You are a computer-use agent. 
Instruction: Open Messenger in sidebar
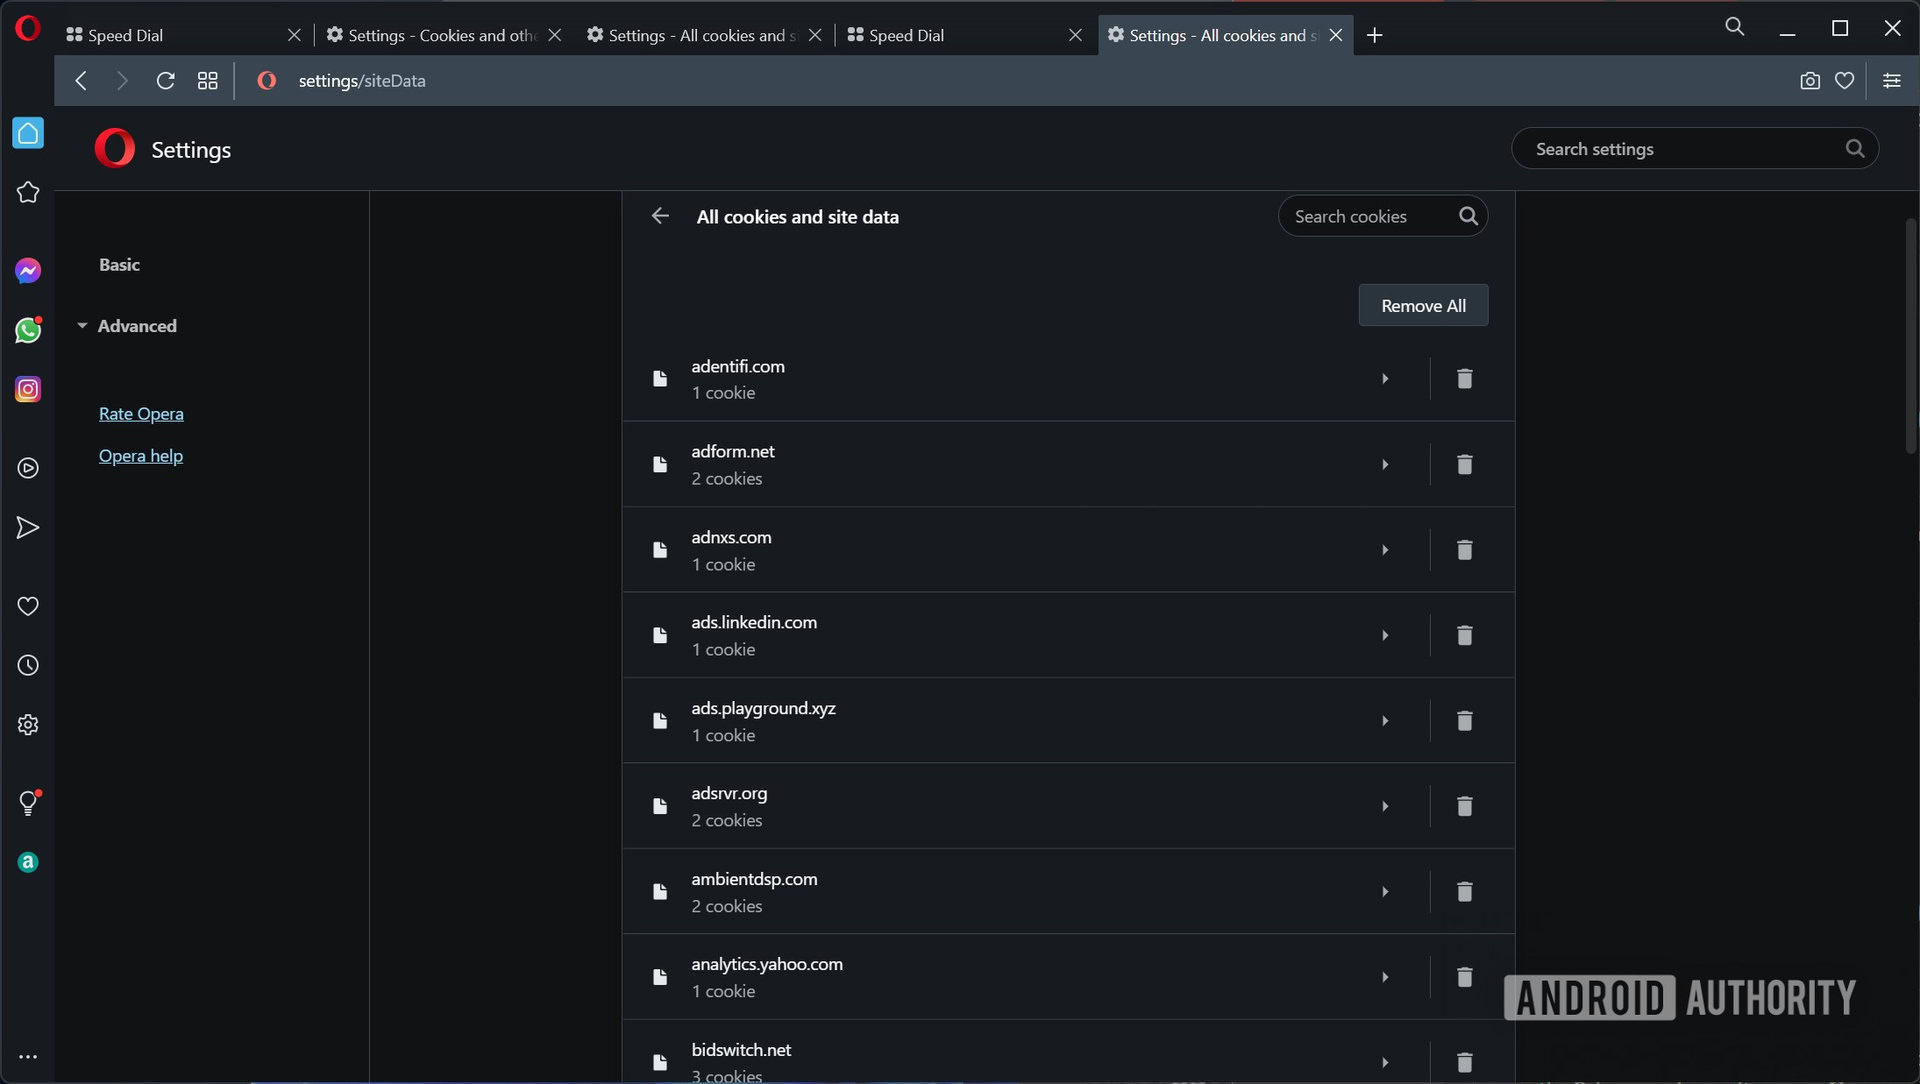[28, 271]
